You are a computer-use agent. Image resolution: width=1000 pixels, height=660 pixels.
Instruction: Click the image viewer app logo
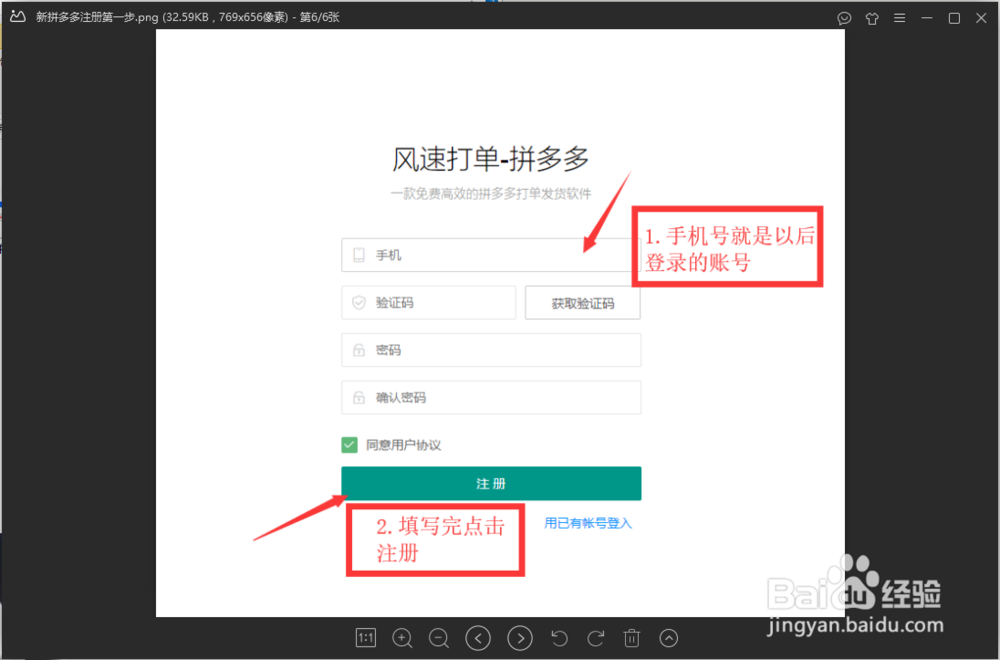click(x=17, y=17)
